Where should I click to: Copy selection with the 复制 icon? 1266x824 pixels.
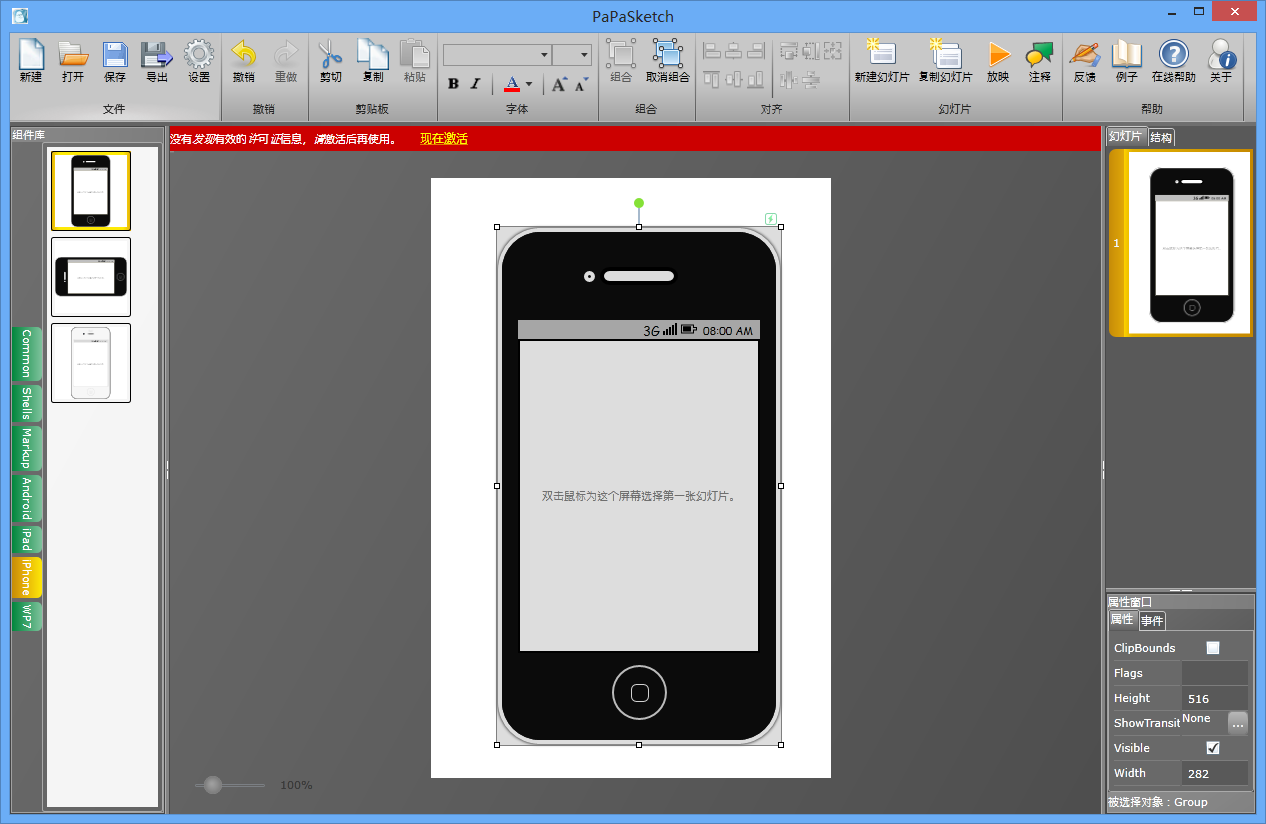373,61
